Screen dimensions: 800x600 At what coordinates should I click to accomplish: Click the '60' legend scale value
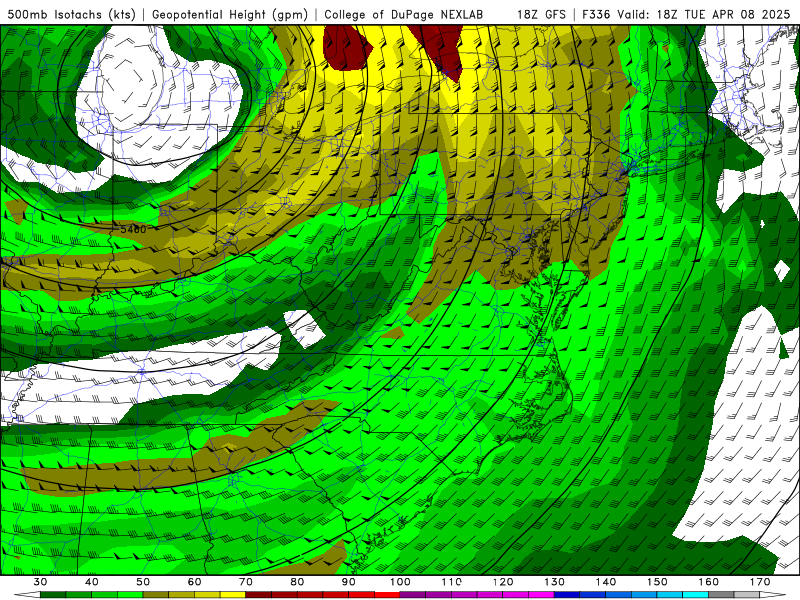[194, 582]
